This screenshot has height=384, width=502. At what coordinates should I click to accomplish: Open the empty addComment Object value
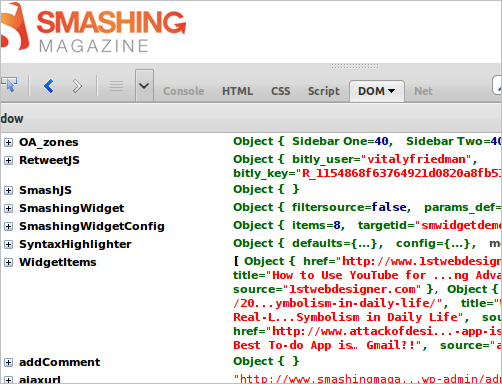click(x=266, y=361)
